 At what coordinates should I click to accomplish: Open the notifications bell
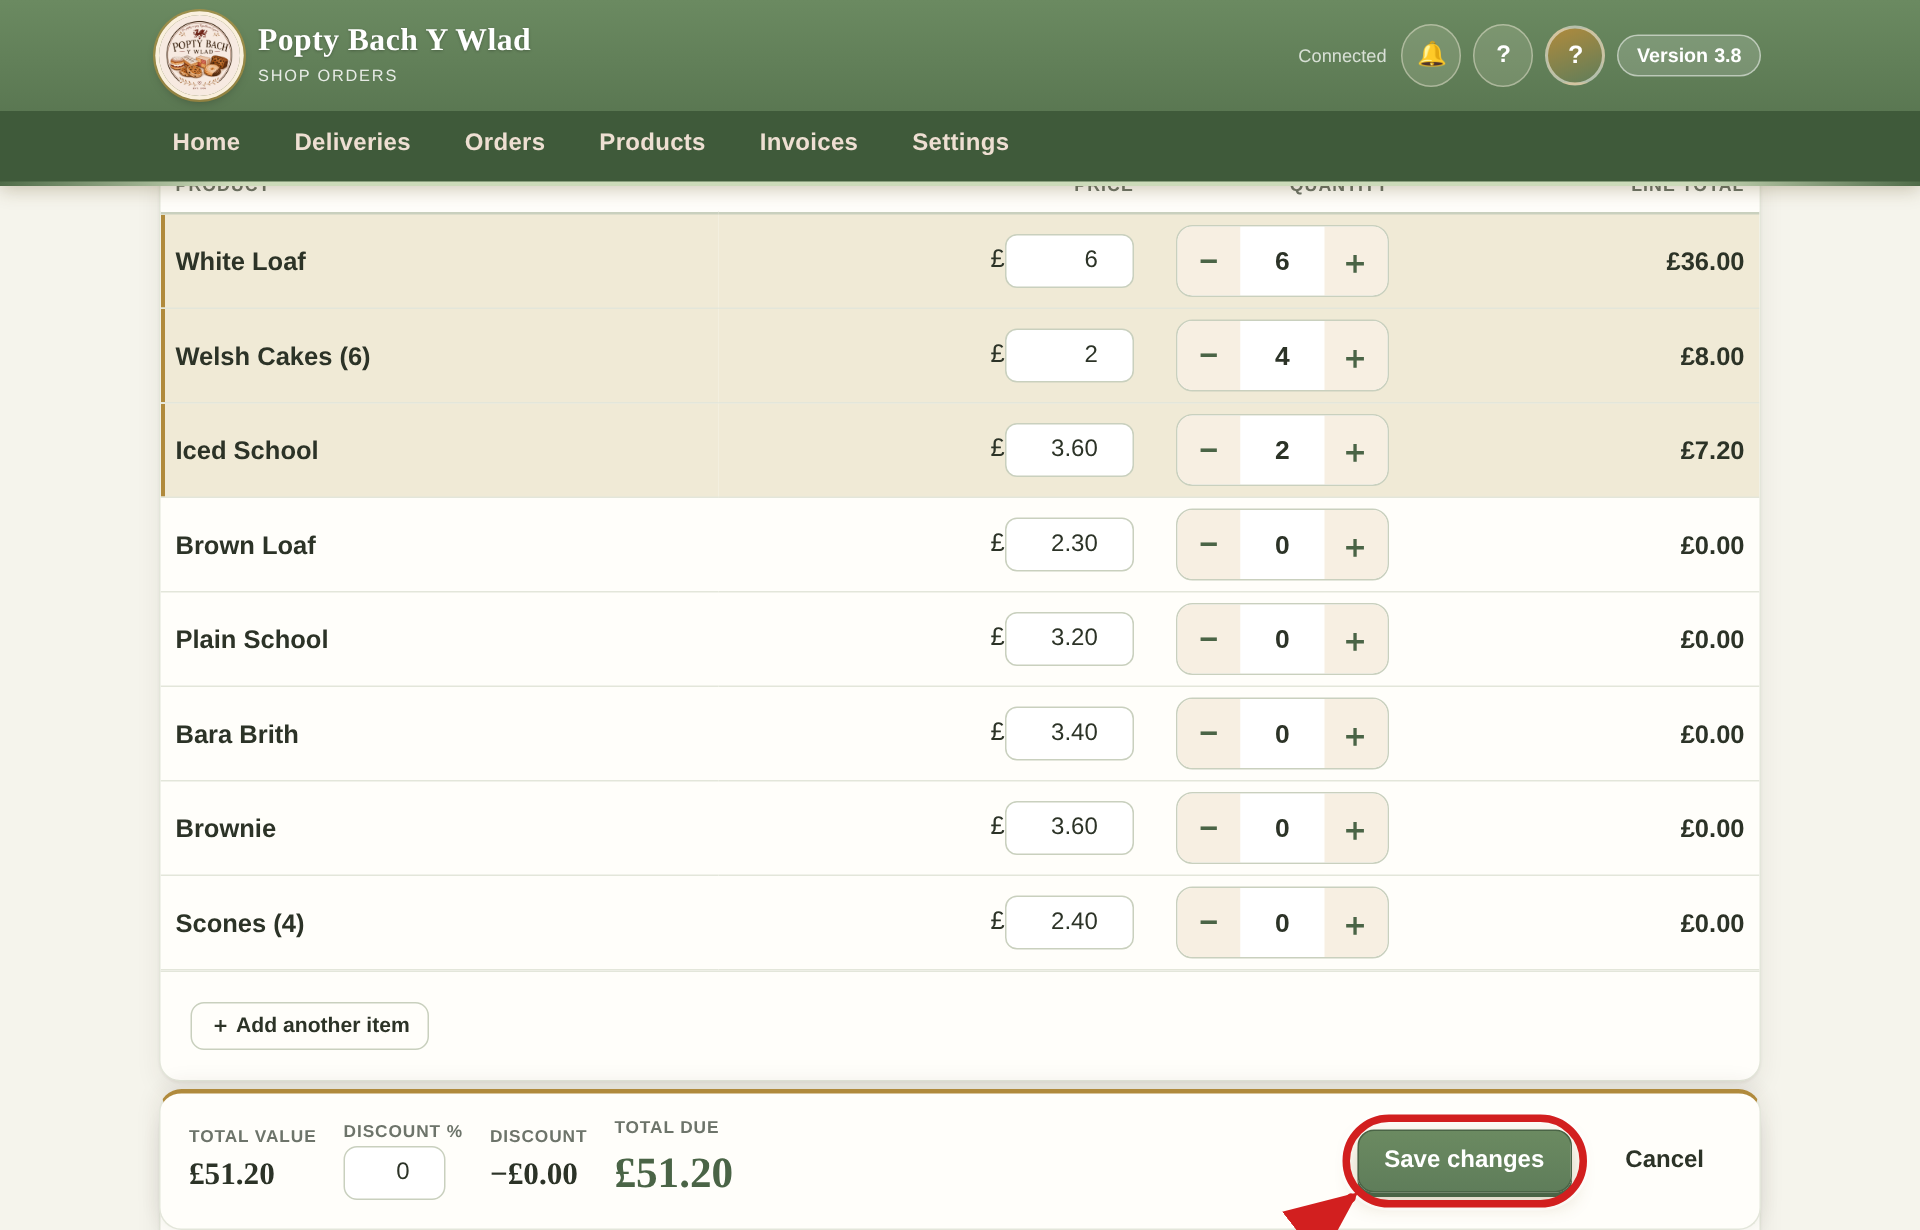tap(1431, 55)
